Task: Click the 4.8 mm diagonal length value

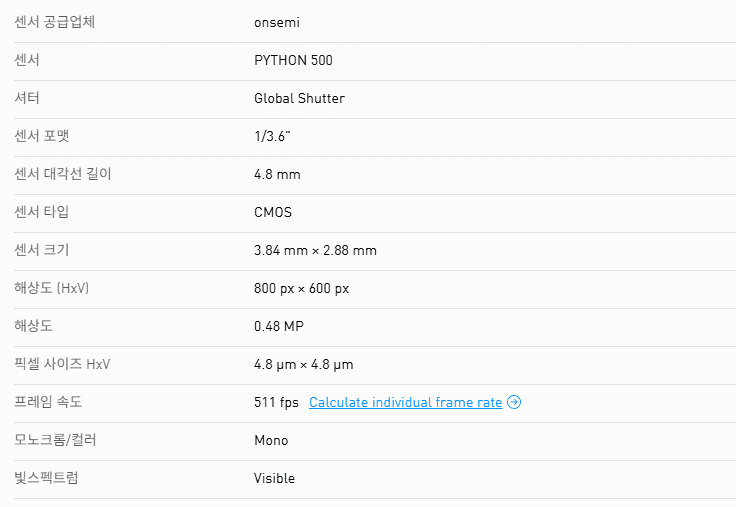Action: tap(277, 174)
